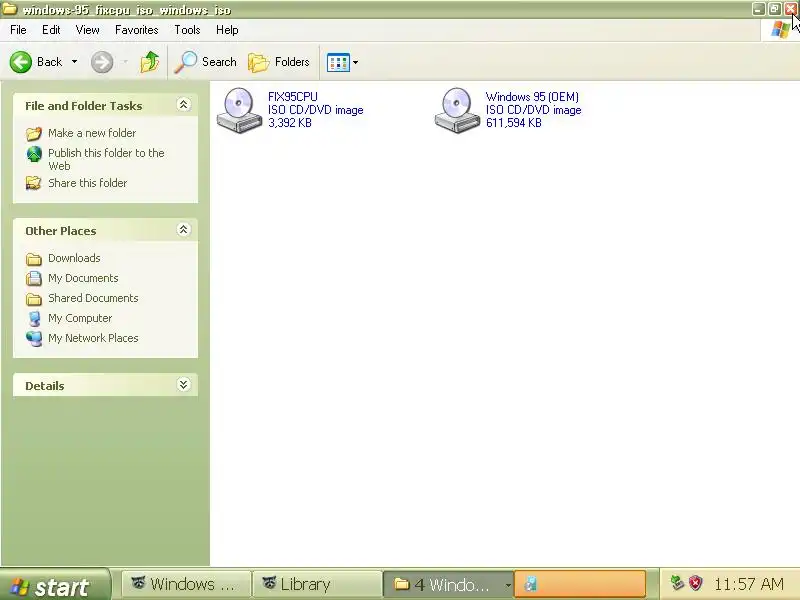Open the grouped 4 Windows Explorer taskbar button
Viewport: 800px width, 600px height.
coord(448,584)
